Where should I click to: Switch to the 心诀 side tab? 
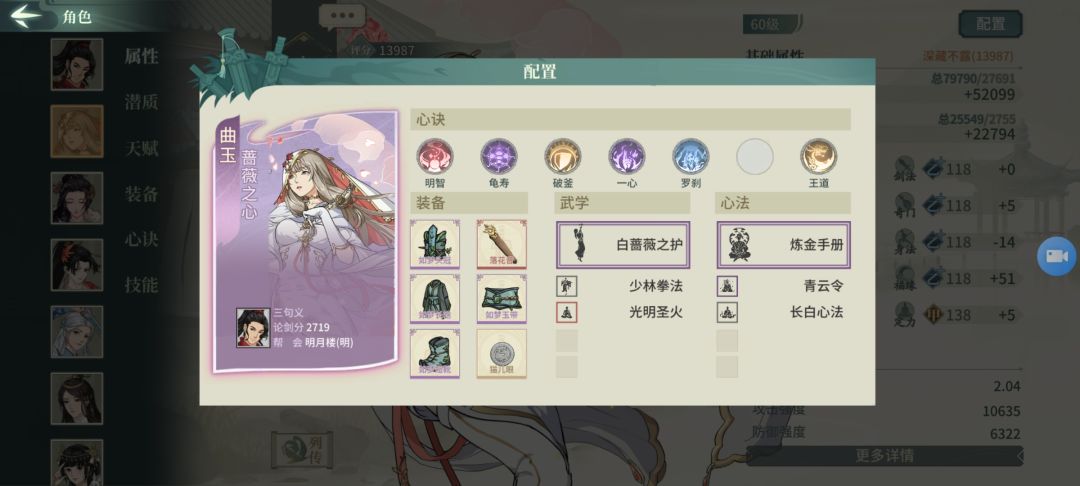tap(141, 239)
